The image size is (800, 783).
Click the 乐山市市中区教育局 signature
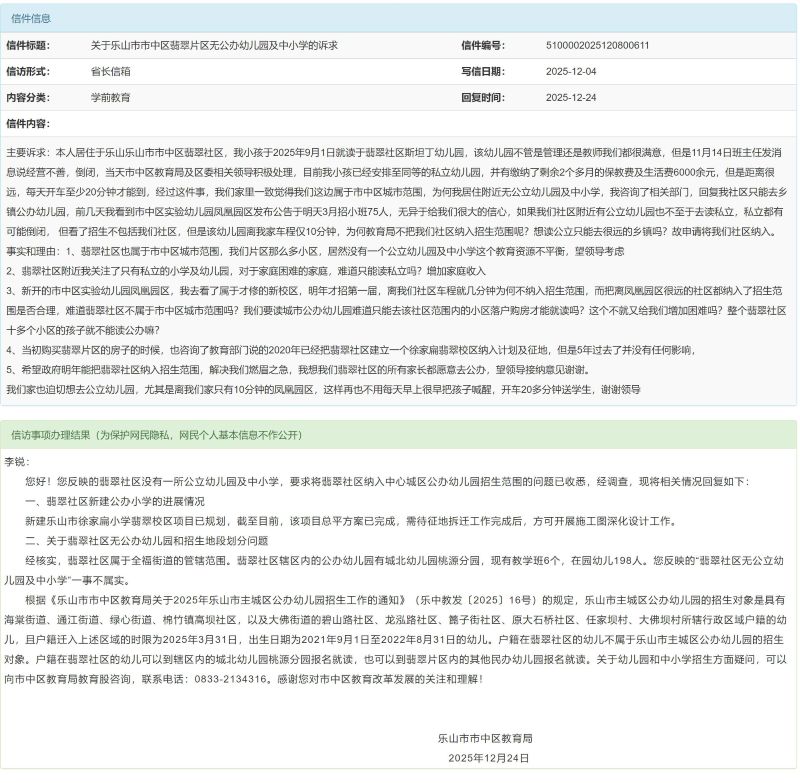tap(485, 738)
